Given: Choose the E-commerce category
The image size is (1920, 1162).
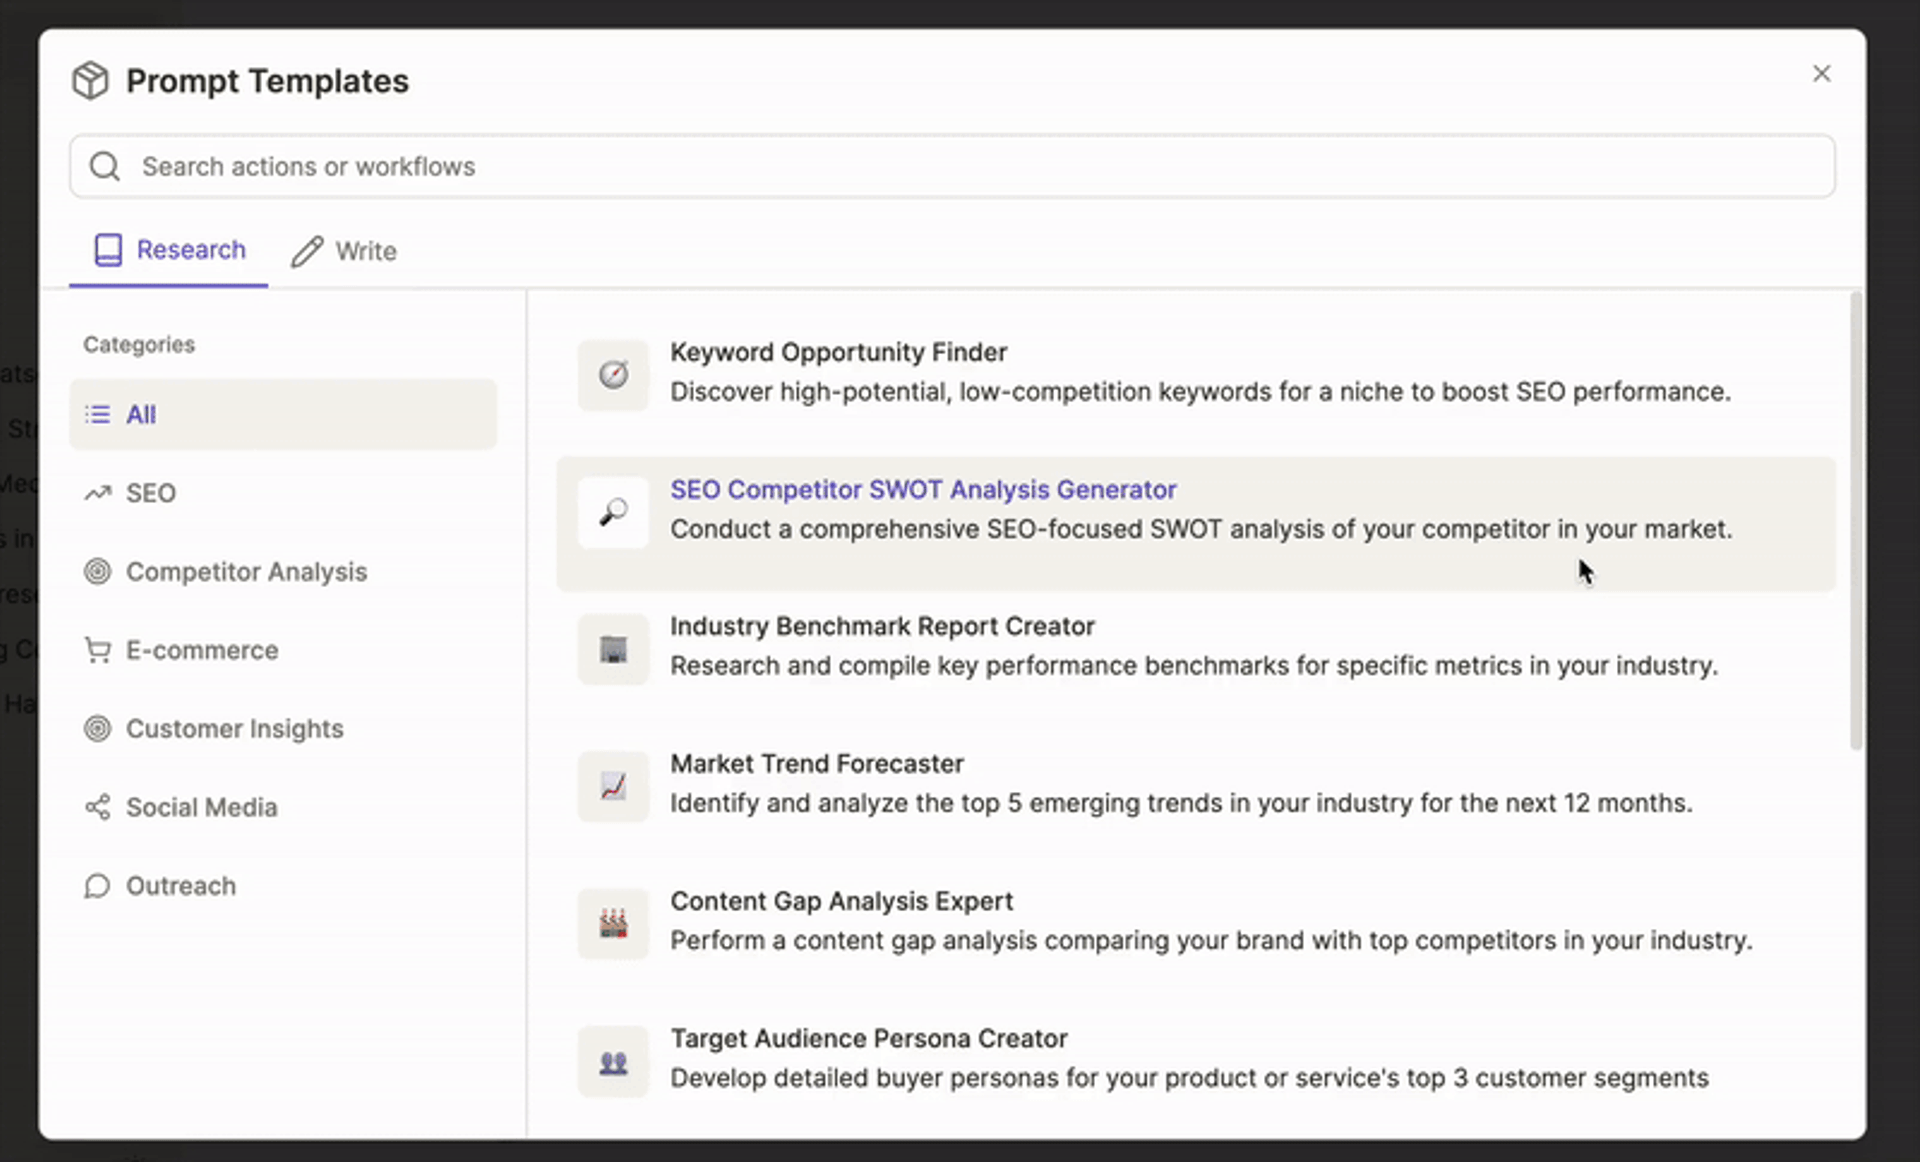Looking at the screenshot, I should click(283, 650).
